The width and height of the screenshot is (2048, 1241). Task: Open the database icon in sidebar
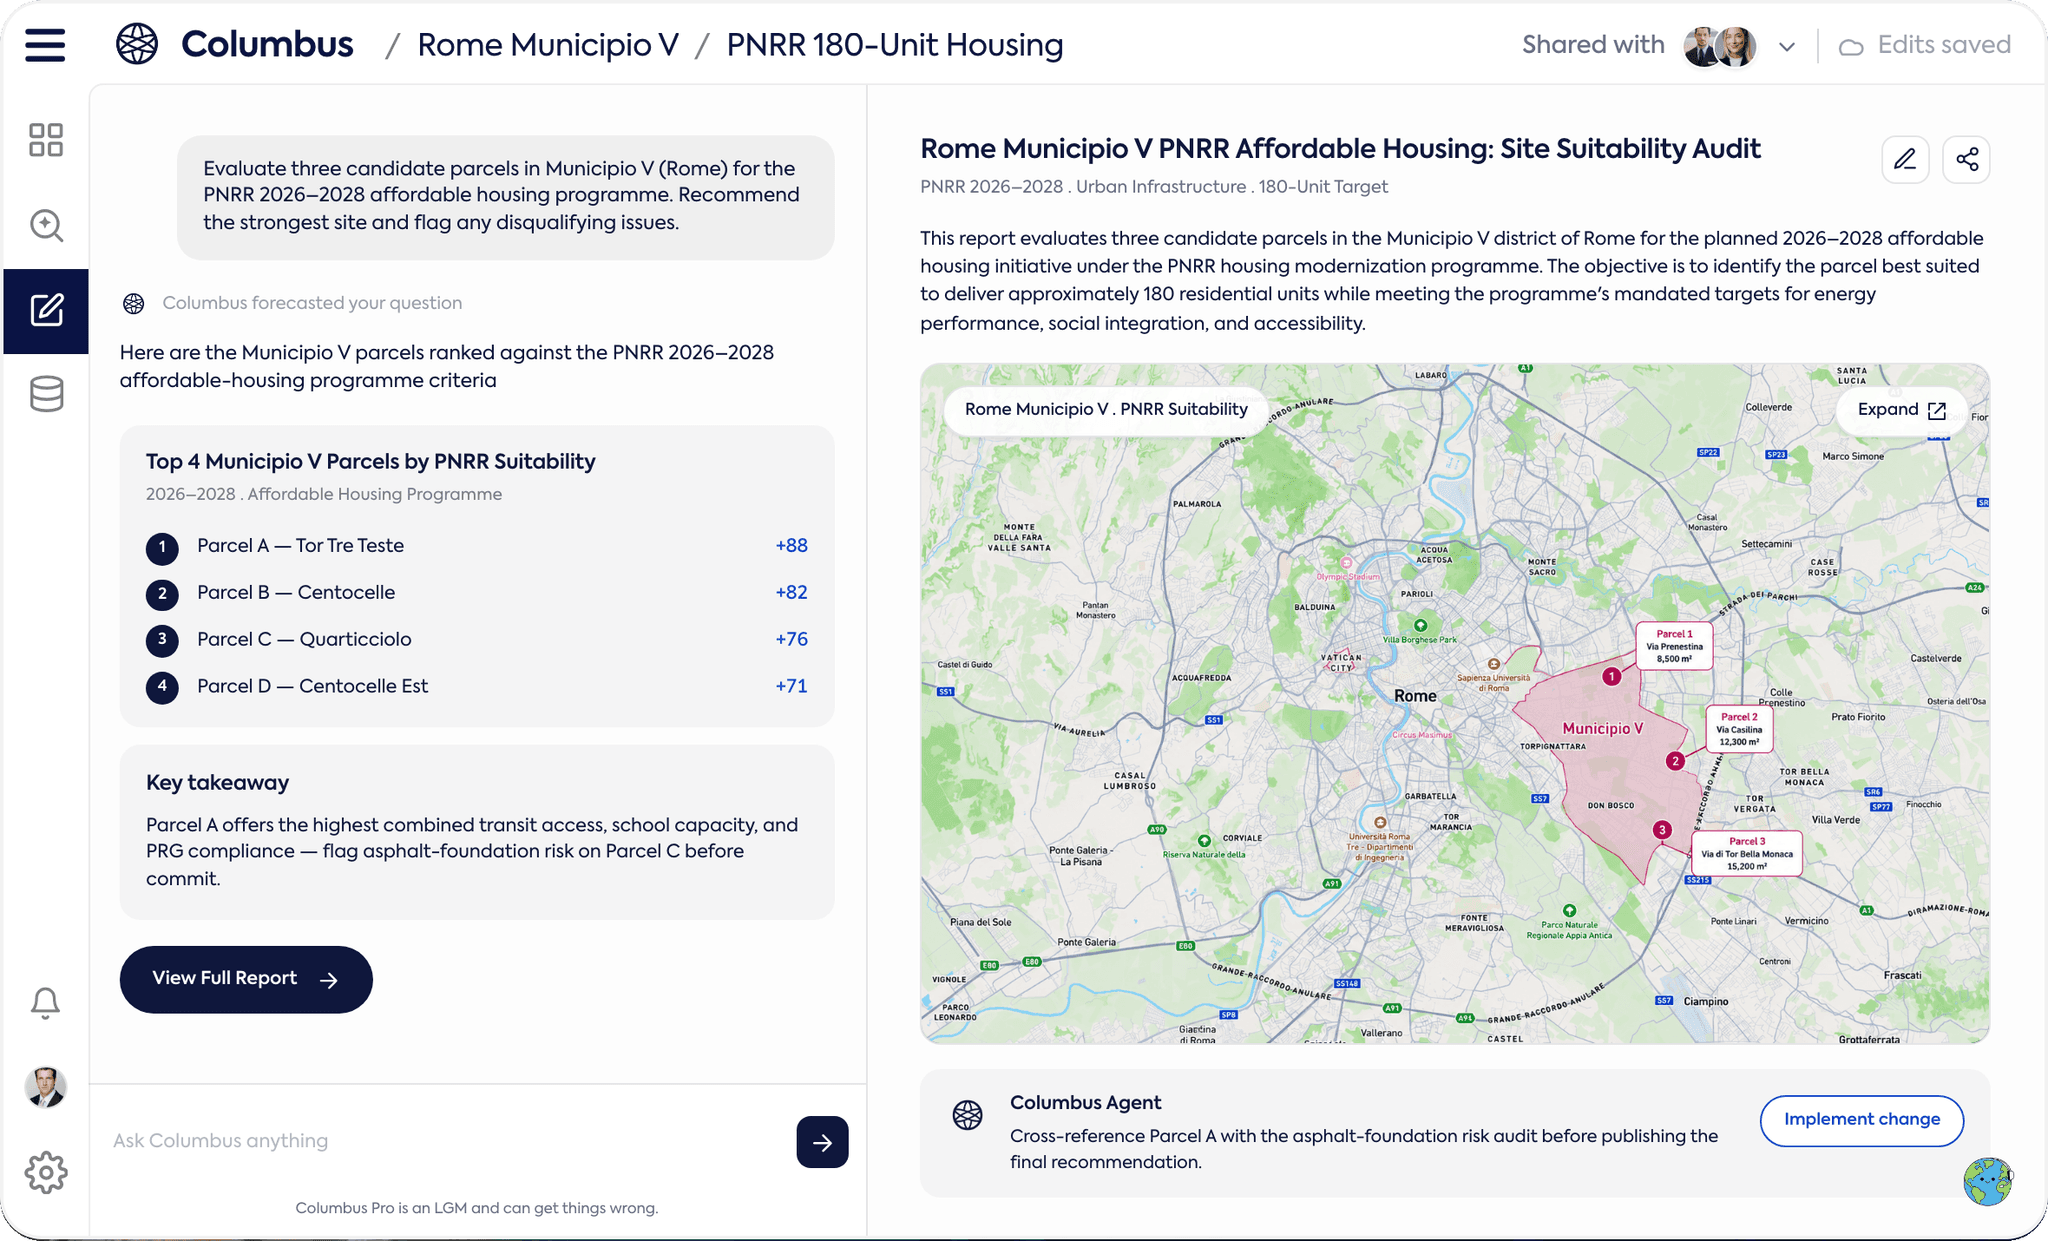point(46,394)
